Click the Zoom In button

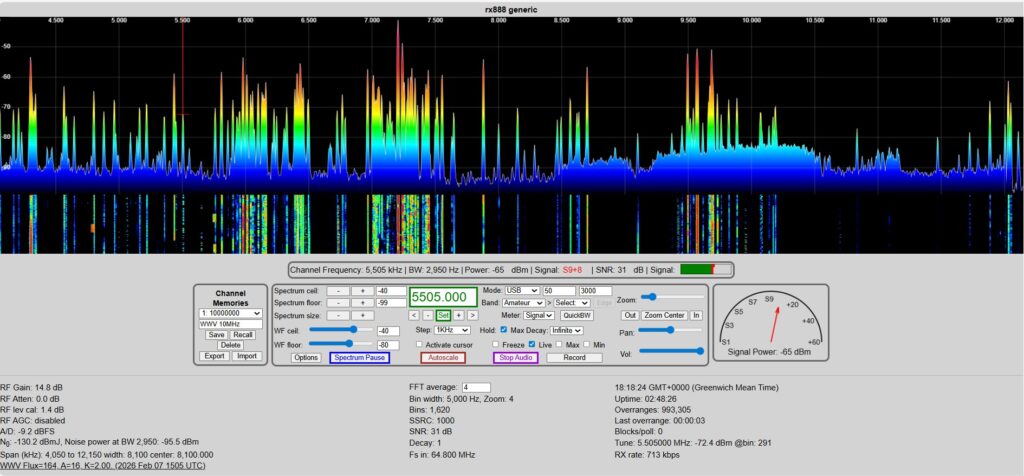(x=696, y=315)
